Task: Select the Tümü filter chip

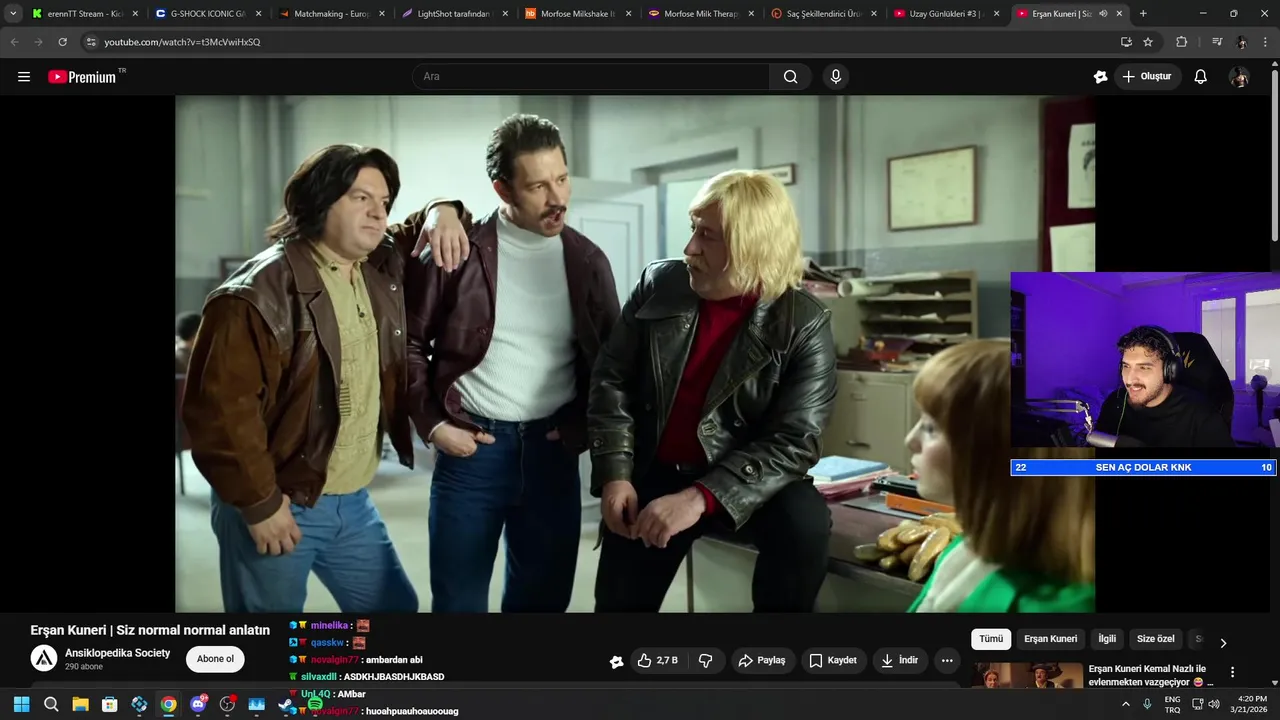Action: (991, 639)
